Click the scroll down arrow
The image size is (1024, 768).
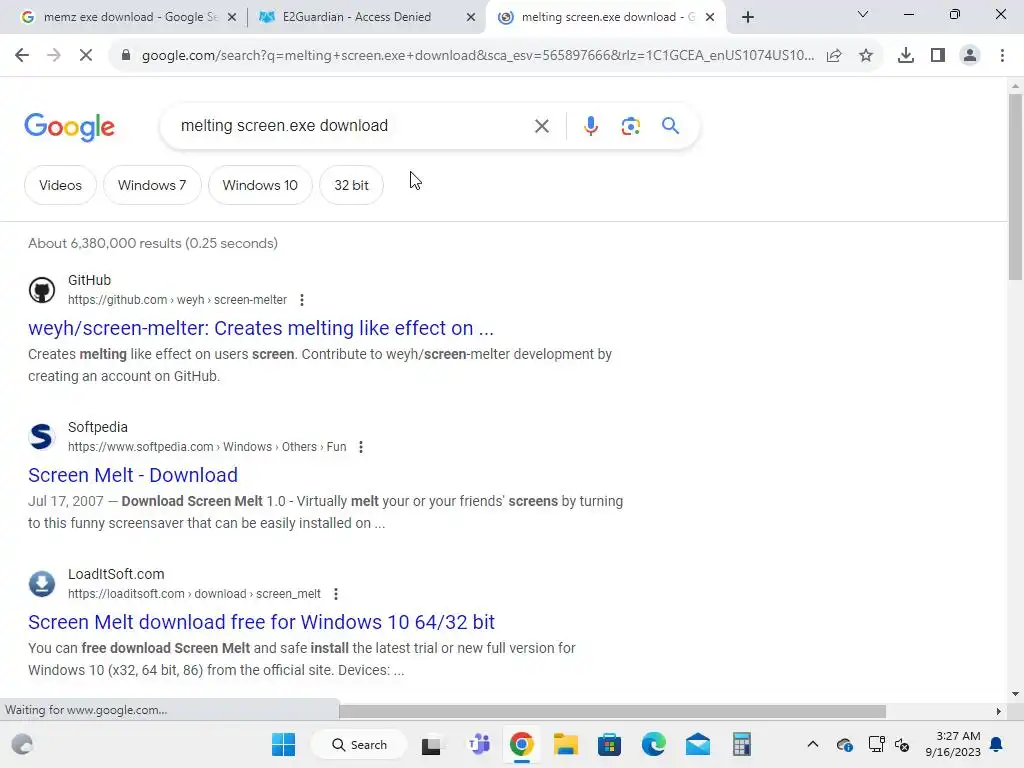click(x=1015, y=694)
